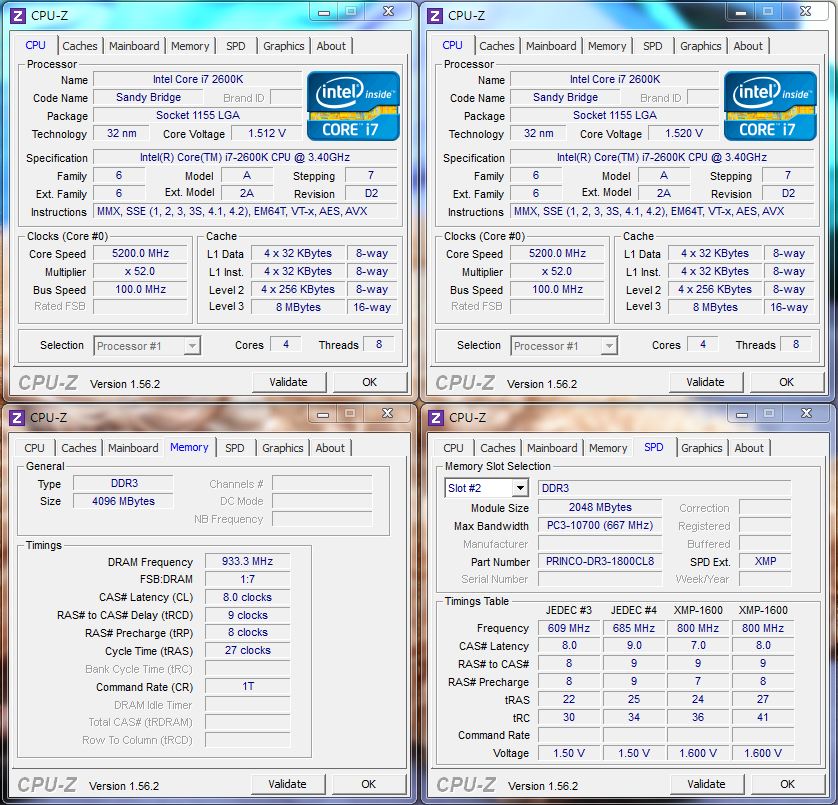
Task: Open Memory tab in the 1.520 V window
Action: tap(607, 46)
